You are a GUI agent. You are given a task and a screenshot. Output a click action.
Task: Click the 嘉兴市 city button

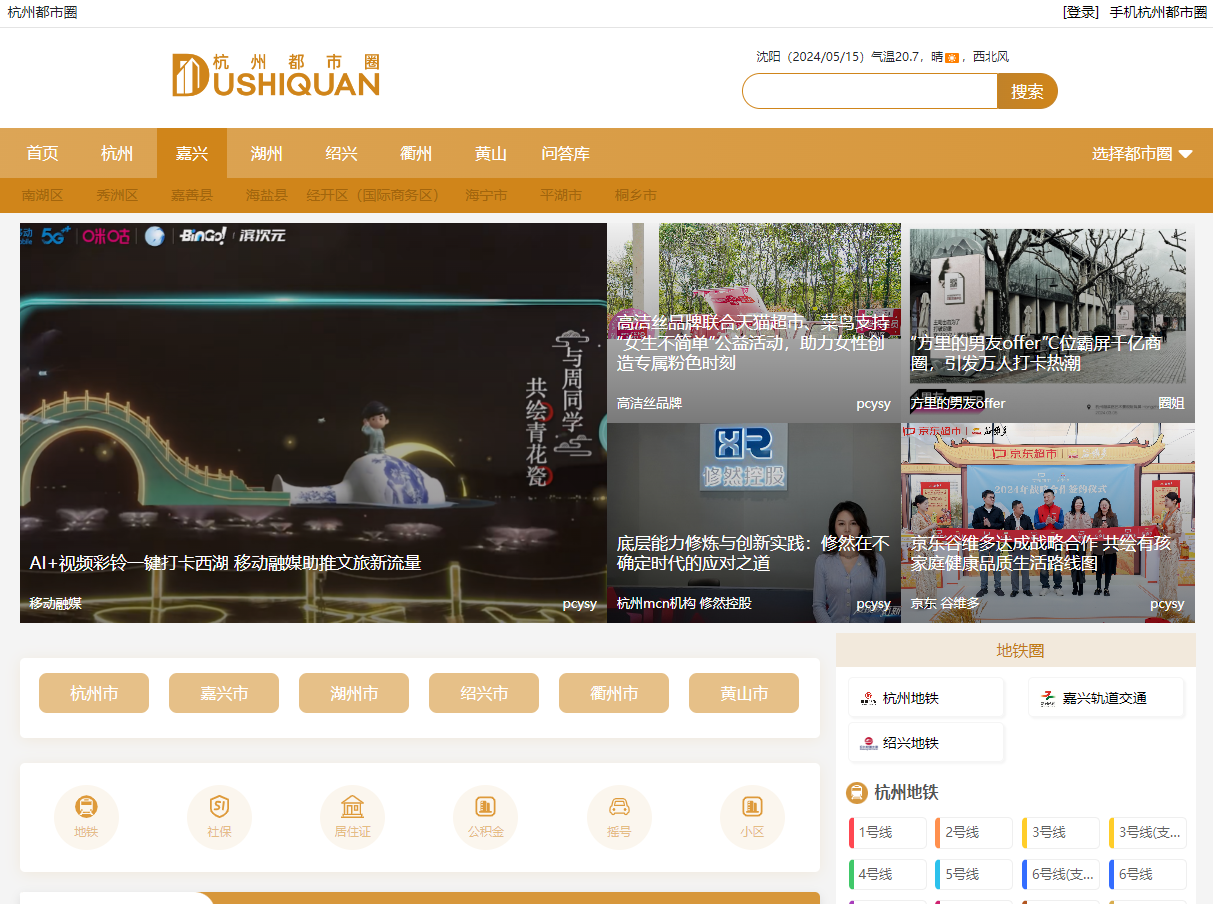point(224,693)
